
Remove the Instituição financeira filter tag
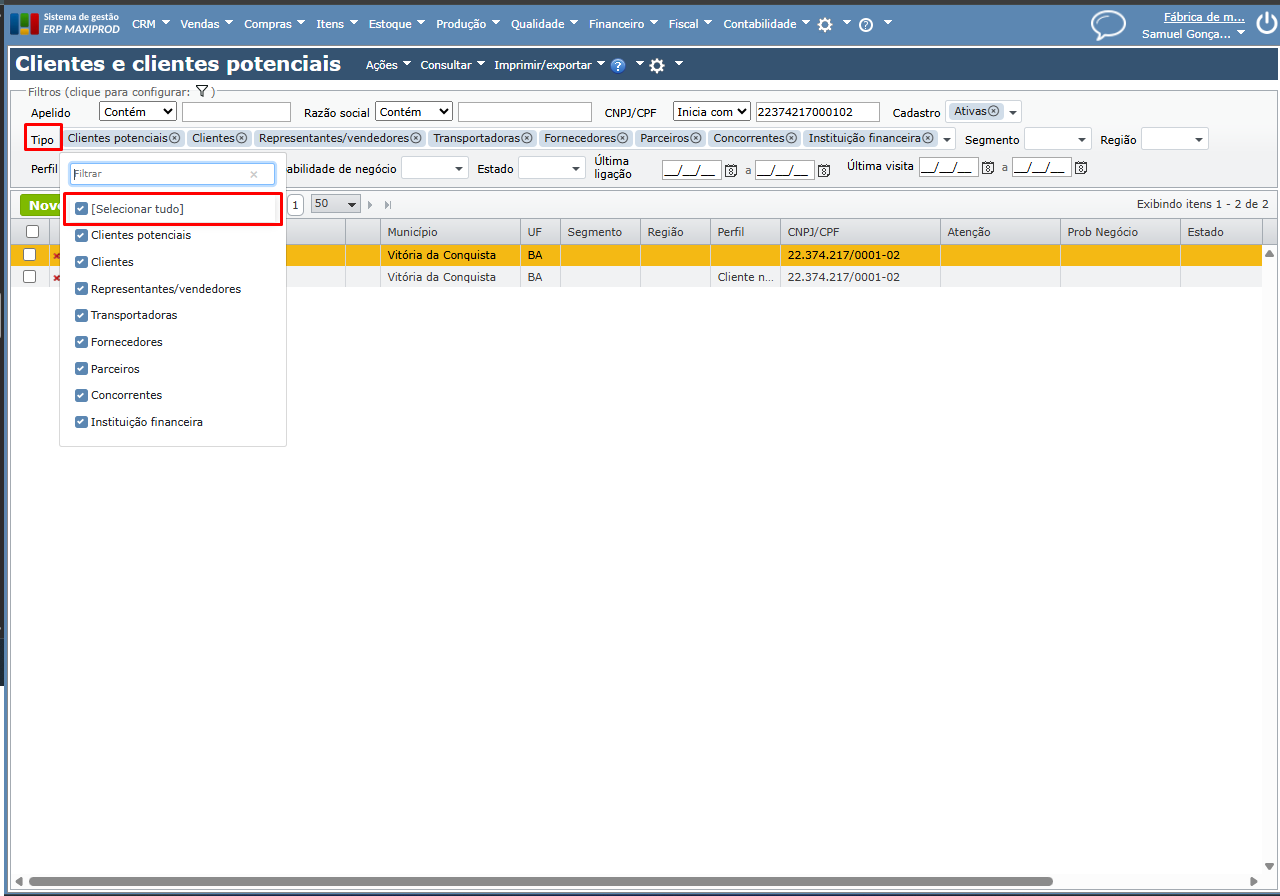[928, 138]
